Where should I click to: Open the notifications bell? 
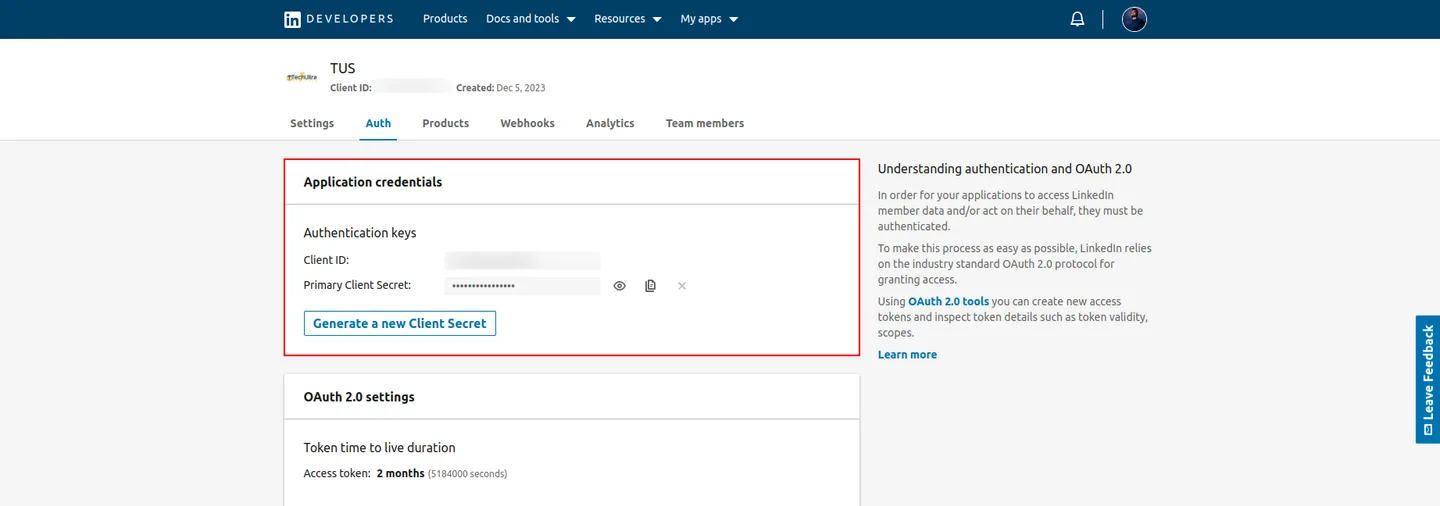point(1077,19)
